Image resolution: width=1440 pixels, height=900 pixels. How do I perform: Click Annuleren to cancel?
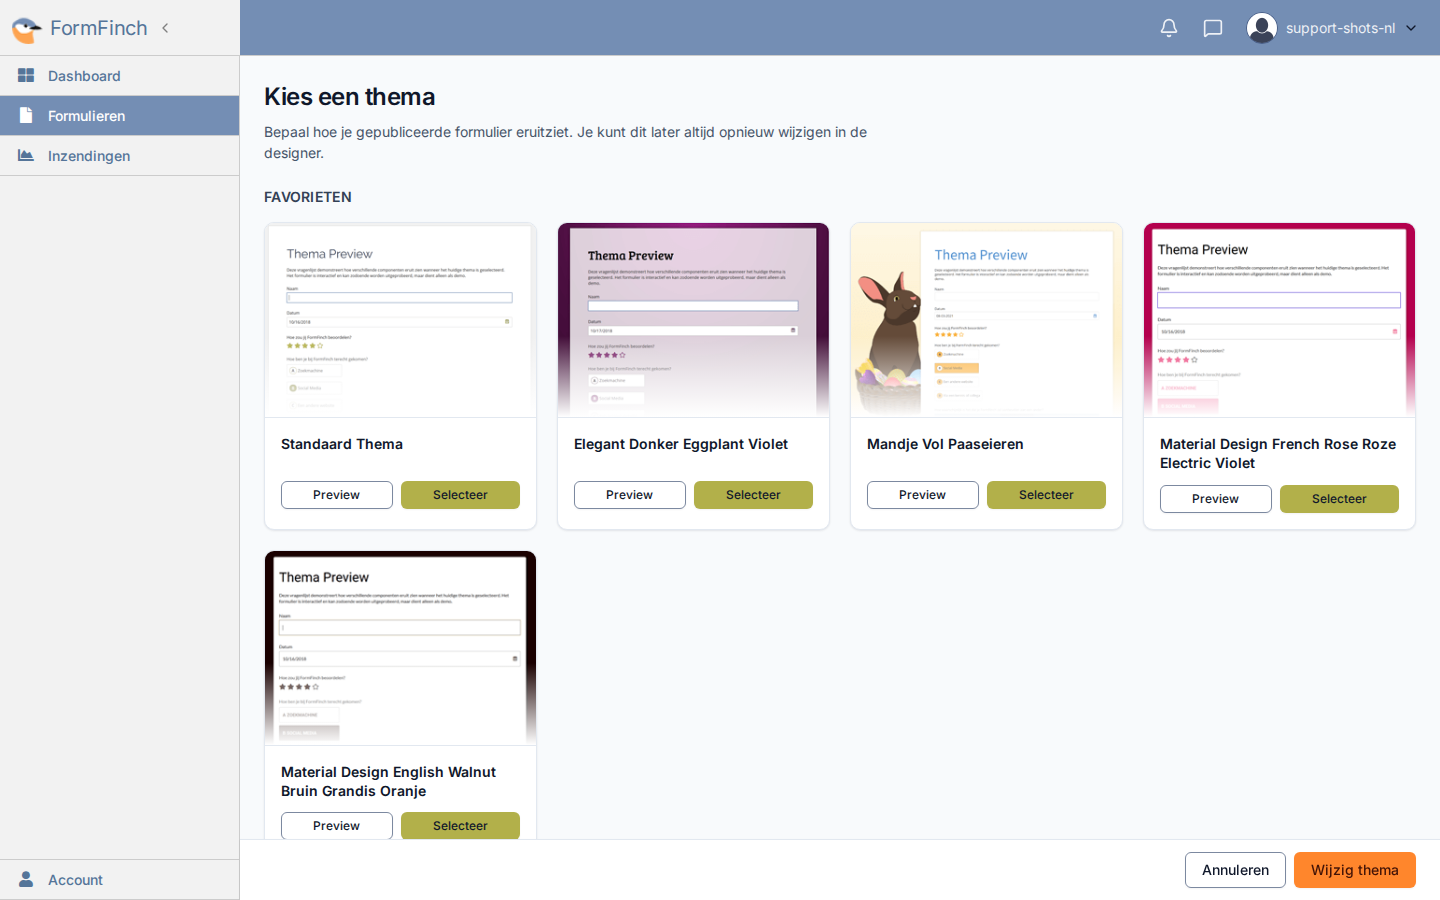click(1235, 870)
